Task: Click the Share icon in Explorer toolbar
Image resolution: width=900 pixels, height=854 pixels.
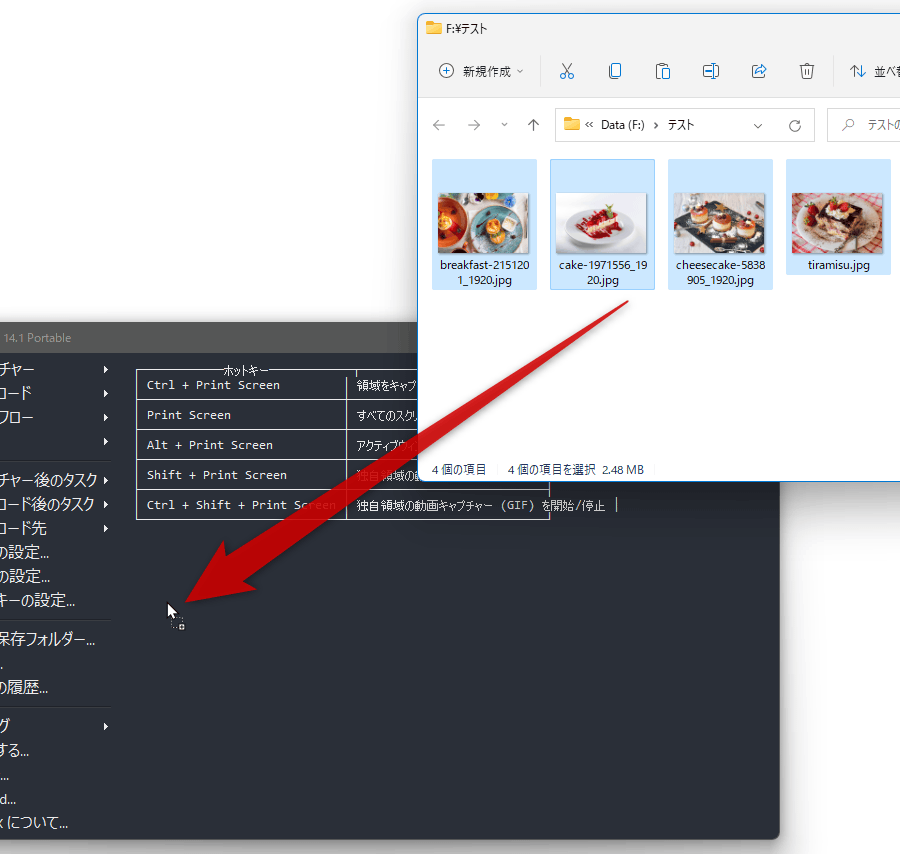Action: coord(759,71)
